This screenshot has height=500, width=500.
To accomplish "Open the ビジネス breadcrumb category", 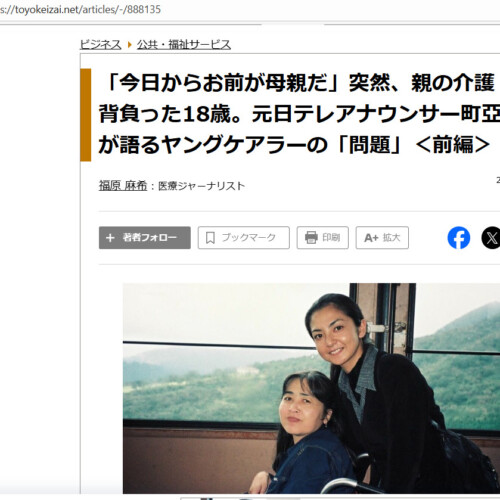I will 101,45.
